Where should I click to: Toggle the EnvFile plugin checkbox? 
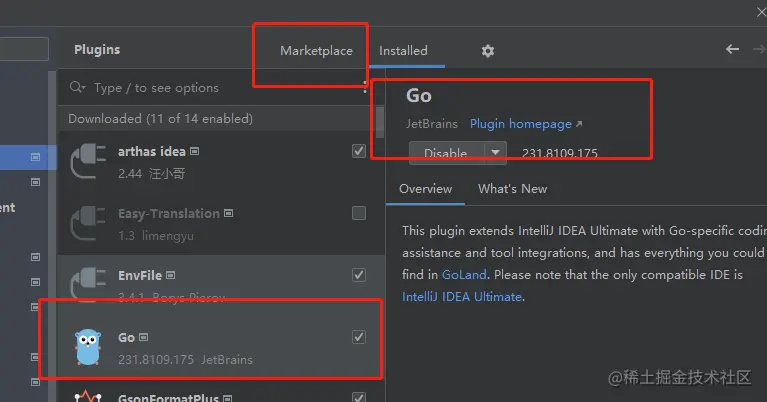pyautogui.click(x=359, y=275)
